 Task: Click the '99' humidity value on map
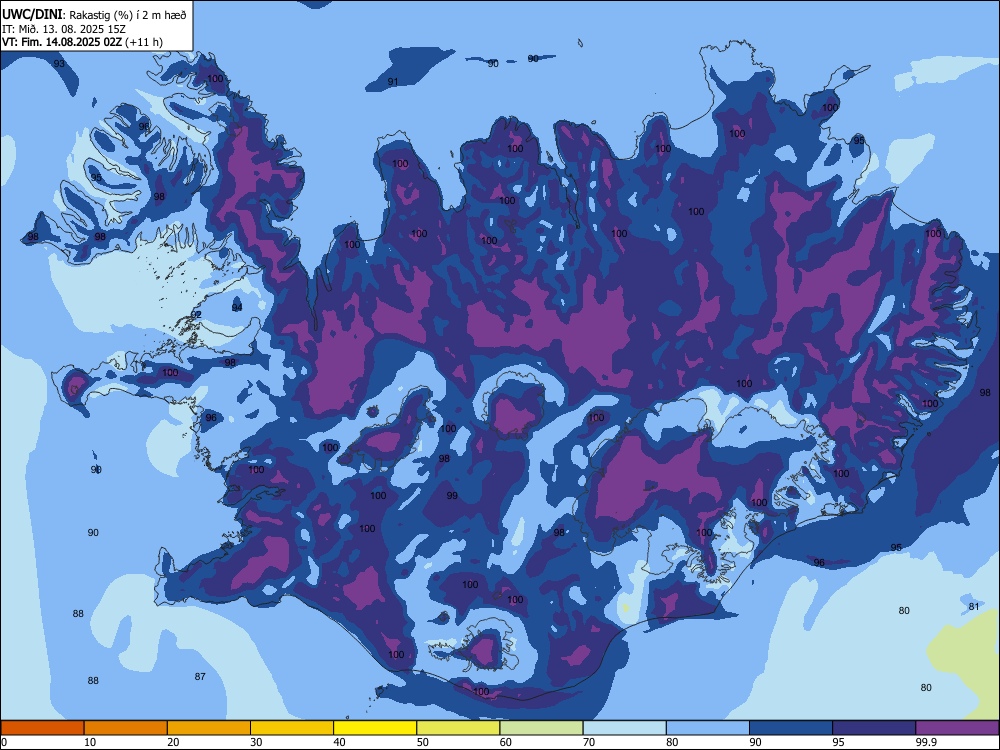(x=452, y=496)
